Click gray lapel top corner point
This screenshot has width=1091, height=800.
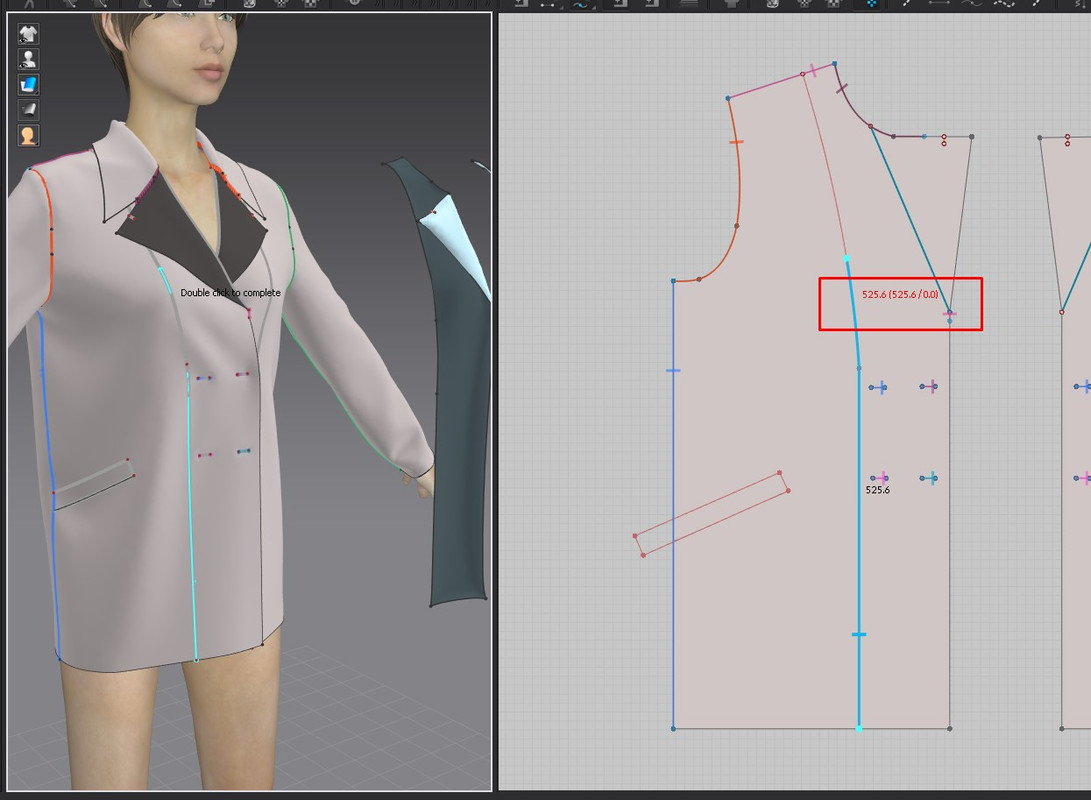(x=972, y=137)
